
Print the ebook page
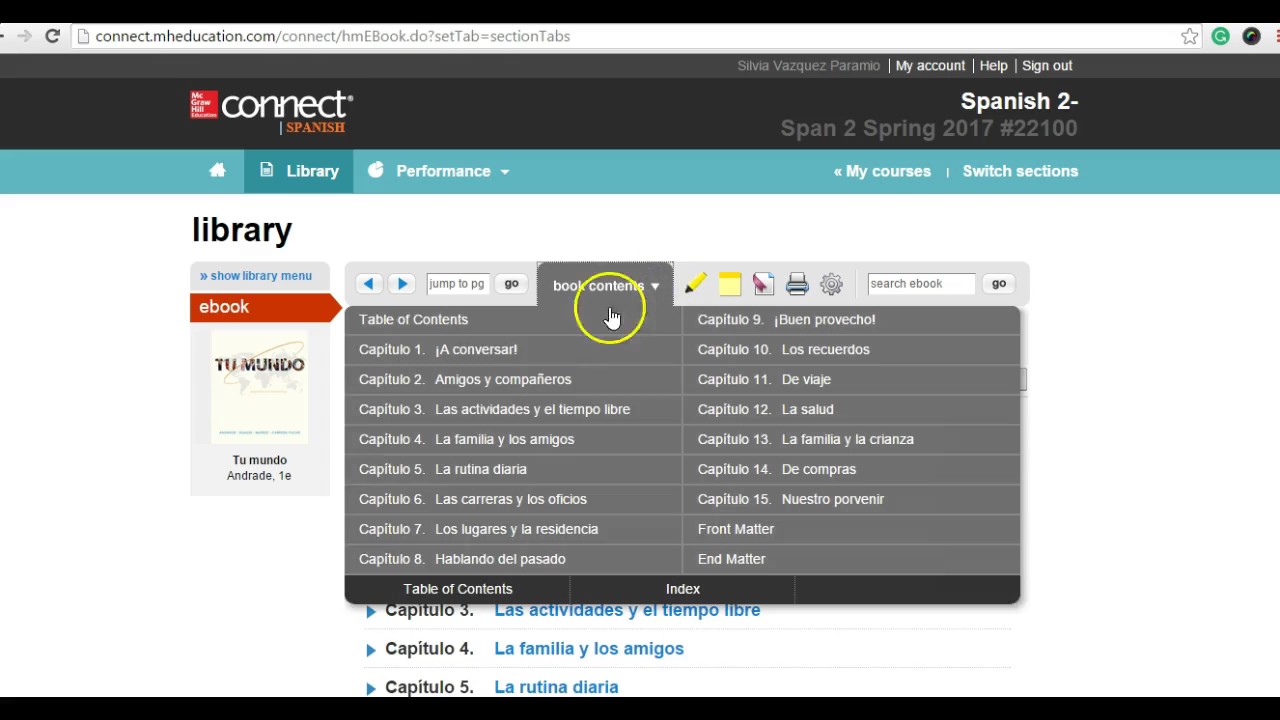point(797,284)
